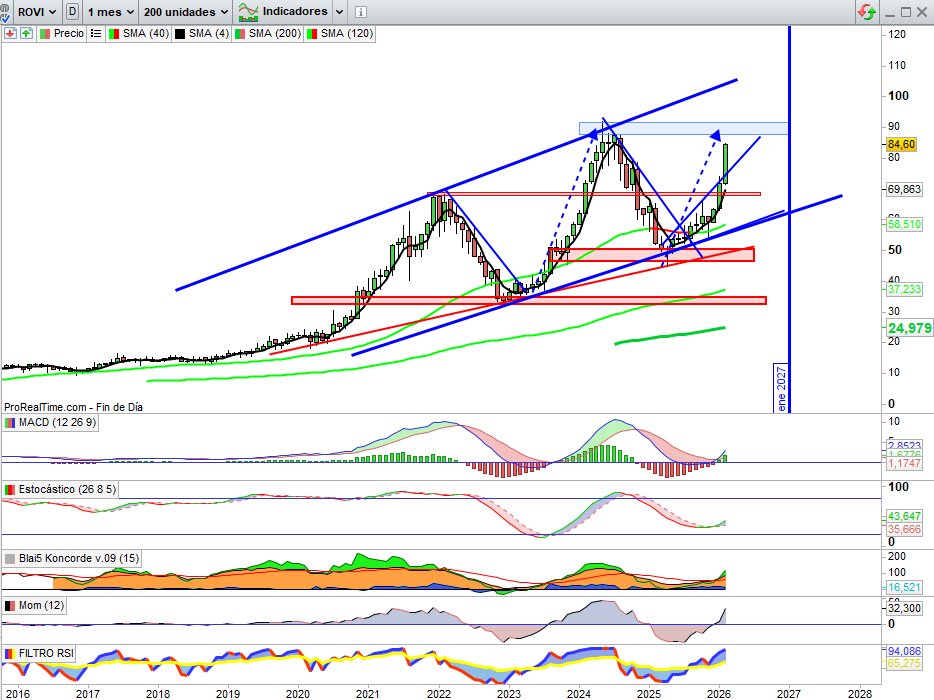Click the 16,521 Koncorde value label

coord(904,587)
